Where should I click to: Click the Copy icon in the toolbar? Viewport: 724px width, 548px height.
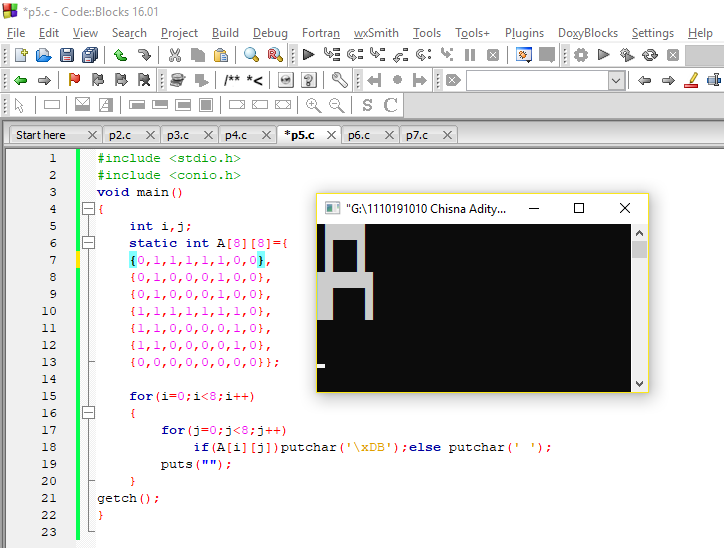[x=198, y=55]
